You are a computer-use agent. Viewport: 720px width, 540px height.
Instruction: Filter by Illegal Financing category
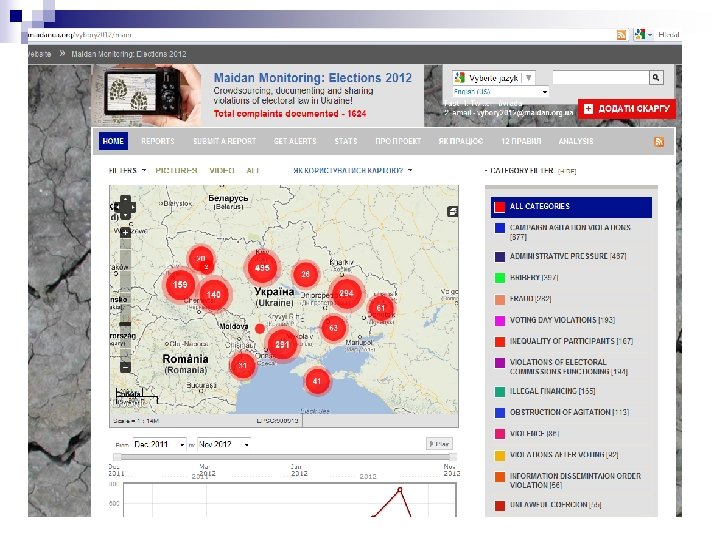tap(545, 391)
